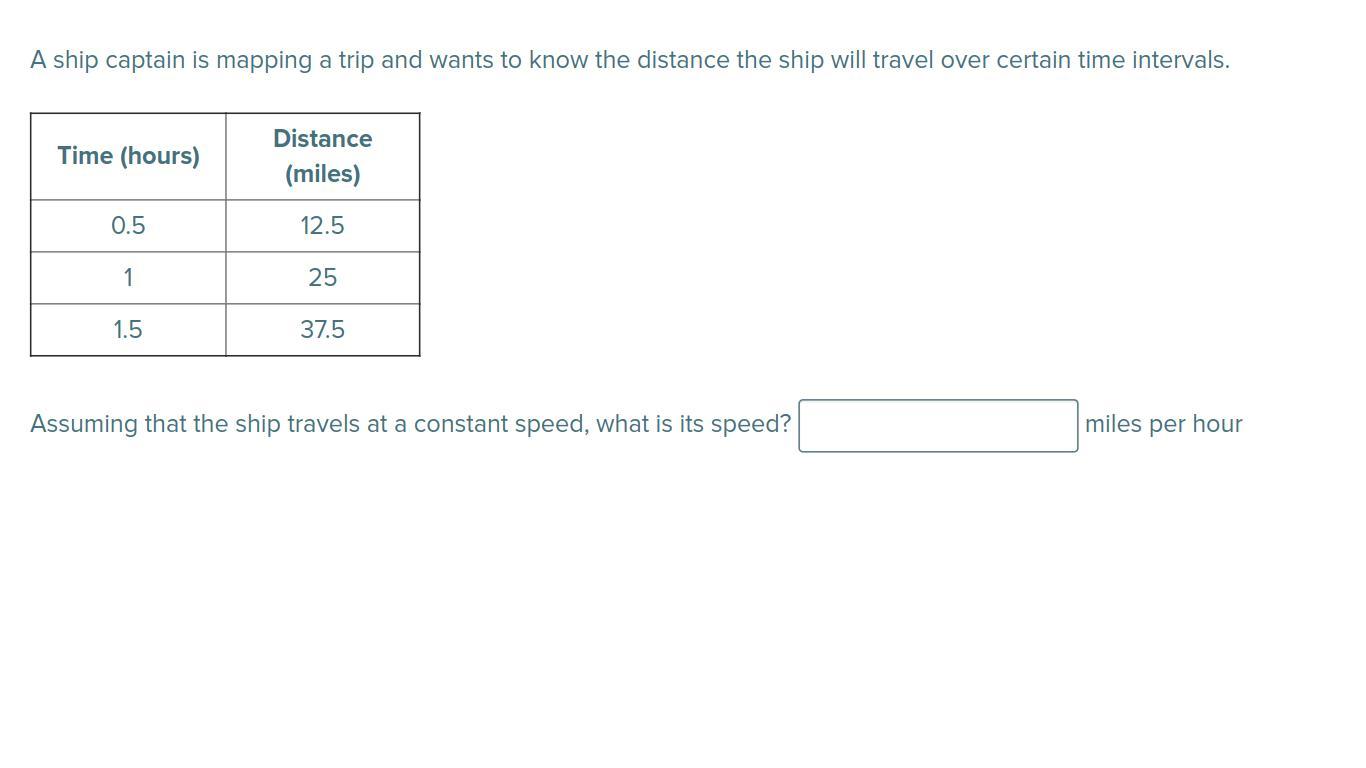Click the word 'Distance' in the header
The image size is (1366, 768).
point(323,139)
